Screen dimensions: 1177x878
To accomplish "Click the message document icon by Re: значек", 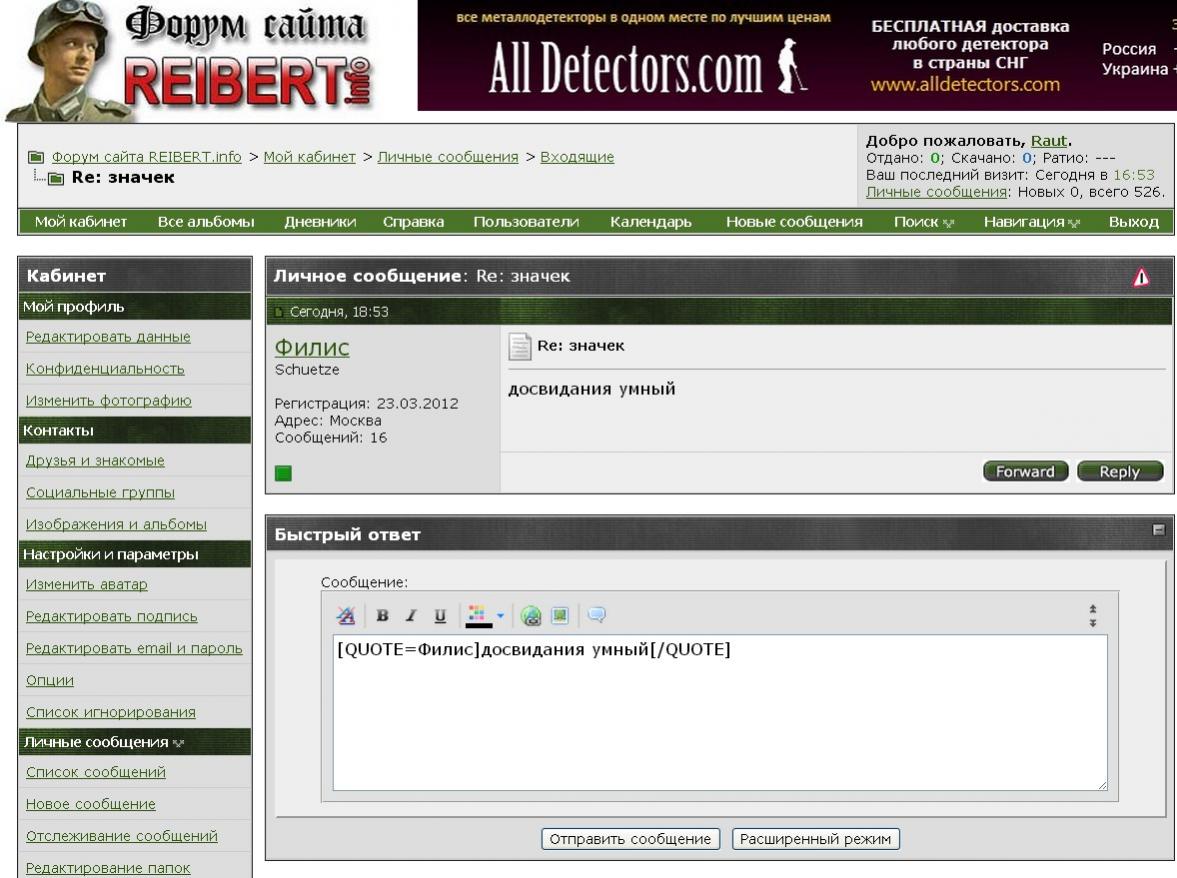I will [x=519, y=347].
